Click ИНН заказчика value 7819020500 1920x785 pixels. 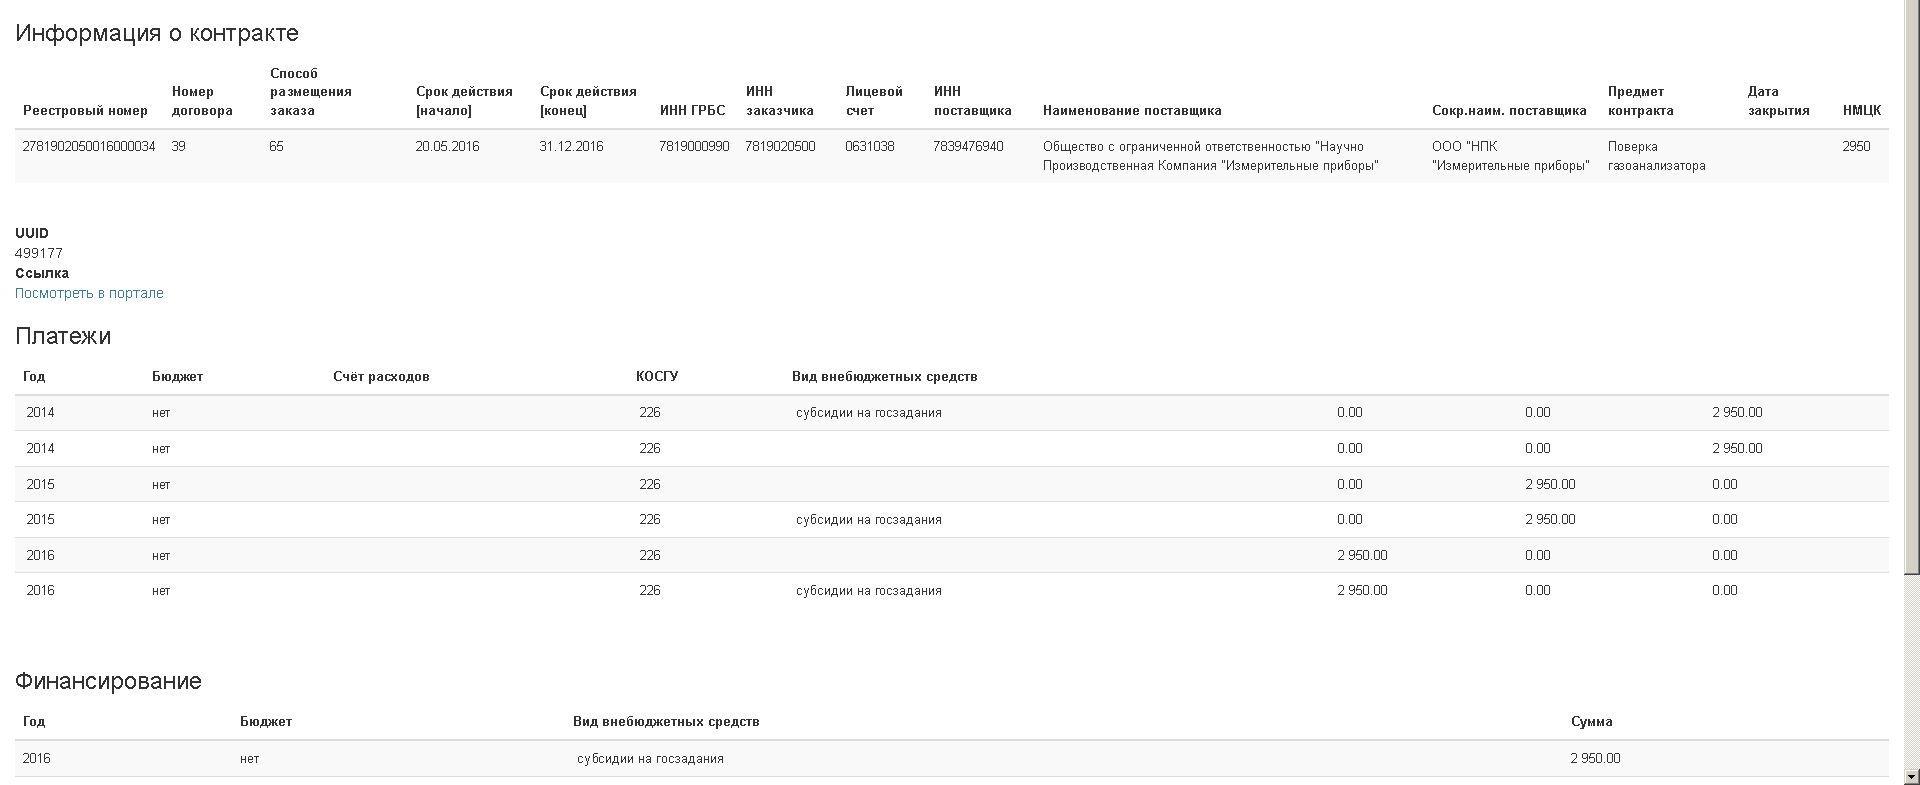(x=780, y=146)
